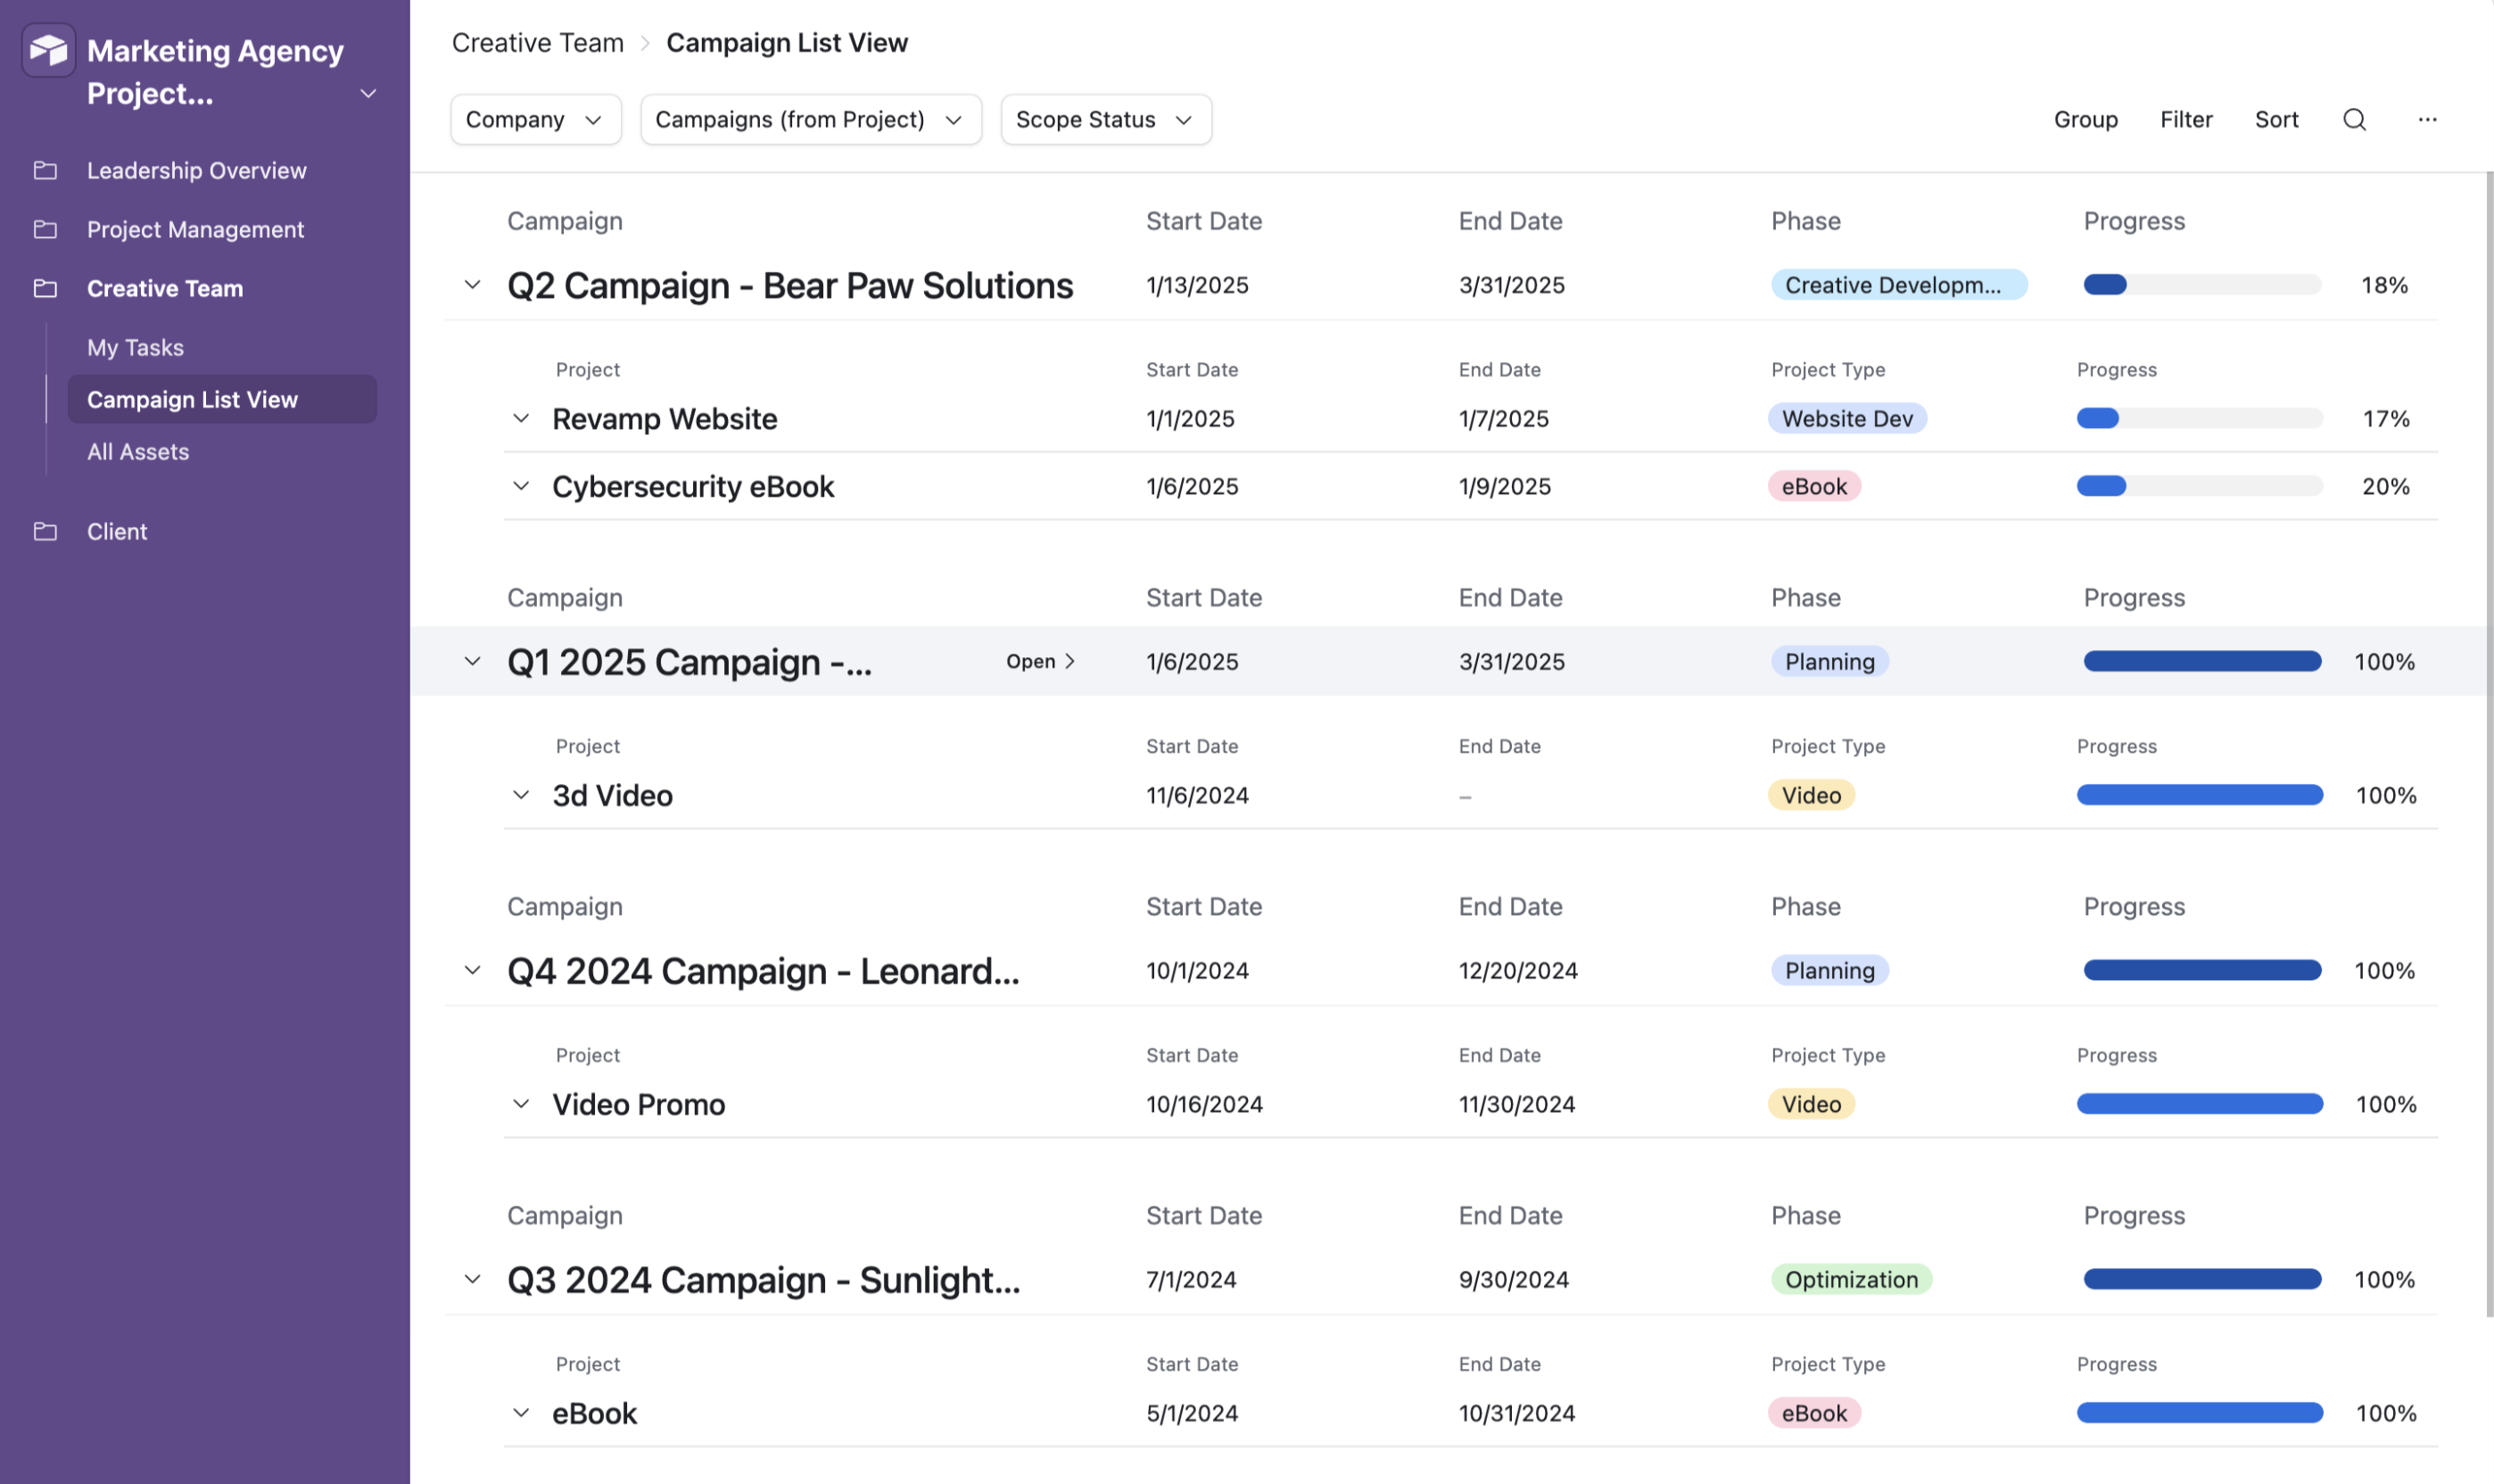This screenshot has height=1484, width=2494.
Task: Collapse the Q3 2024 Campaign - Sunlight row
Action: (472, 1279)
